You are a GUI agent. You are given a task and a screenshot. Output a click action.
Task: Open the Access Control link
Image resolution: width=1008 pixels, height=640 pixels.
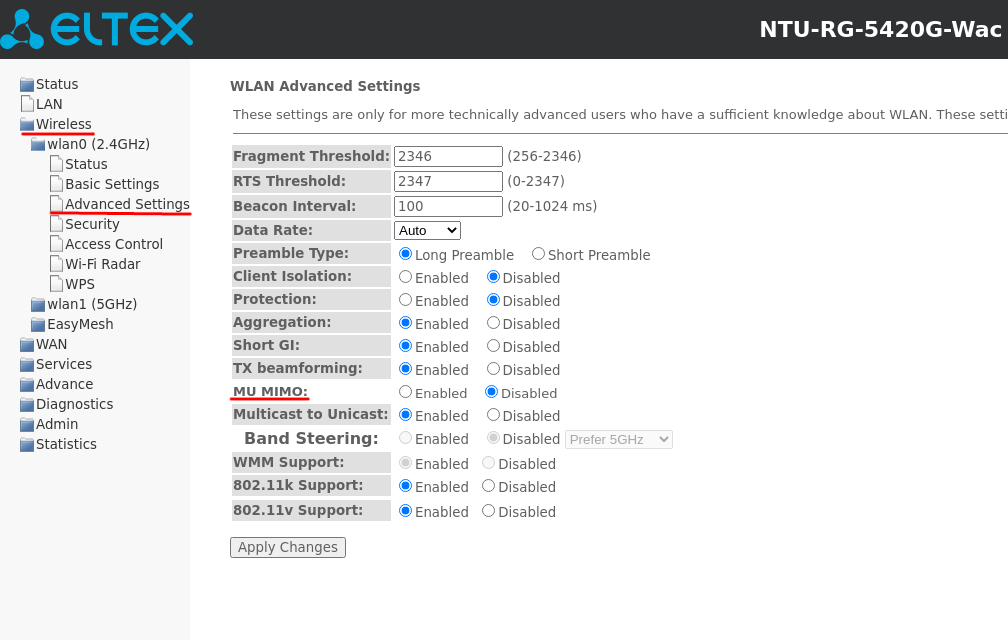coord(113,244)
